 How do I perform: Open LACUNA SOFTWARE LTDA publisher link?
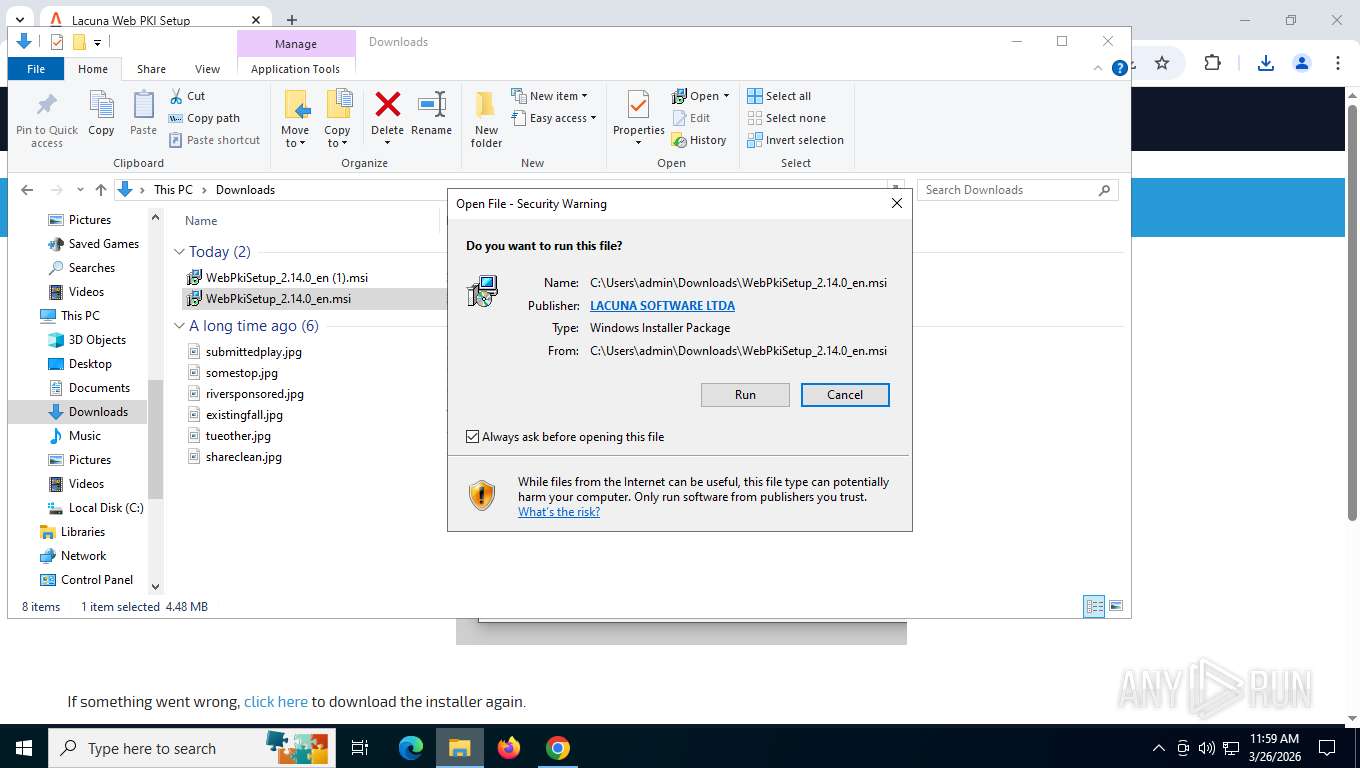coord(662,306)
